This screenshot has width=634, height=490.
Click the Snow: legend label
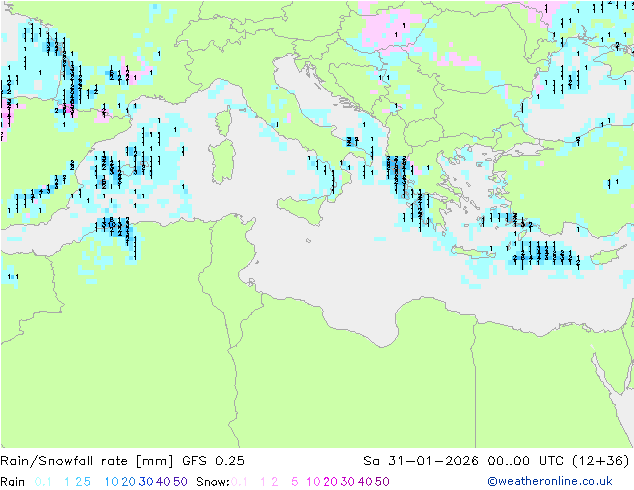pyautogui.click(x=213, y=482)
